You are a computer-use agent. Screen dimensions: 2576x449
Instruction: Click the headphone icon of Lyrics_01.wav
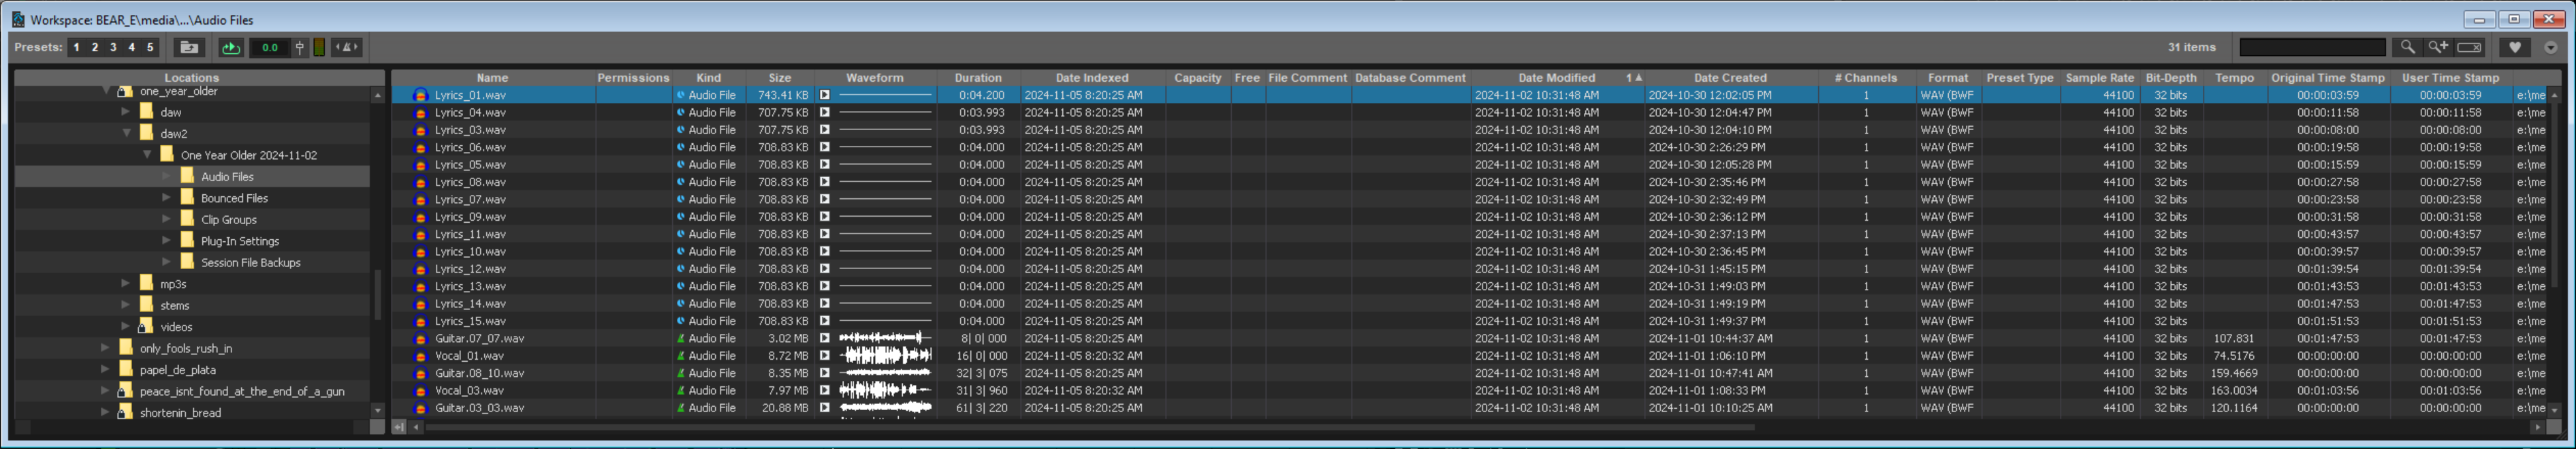[x=421, y=96]
